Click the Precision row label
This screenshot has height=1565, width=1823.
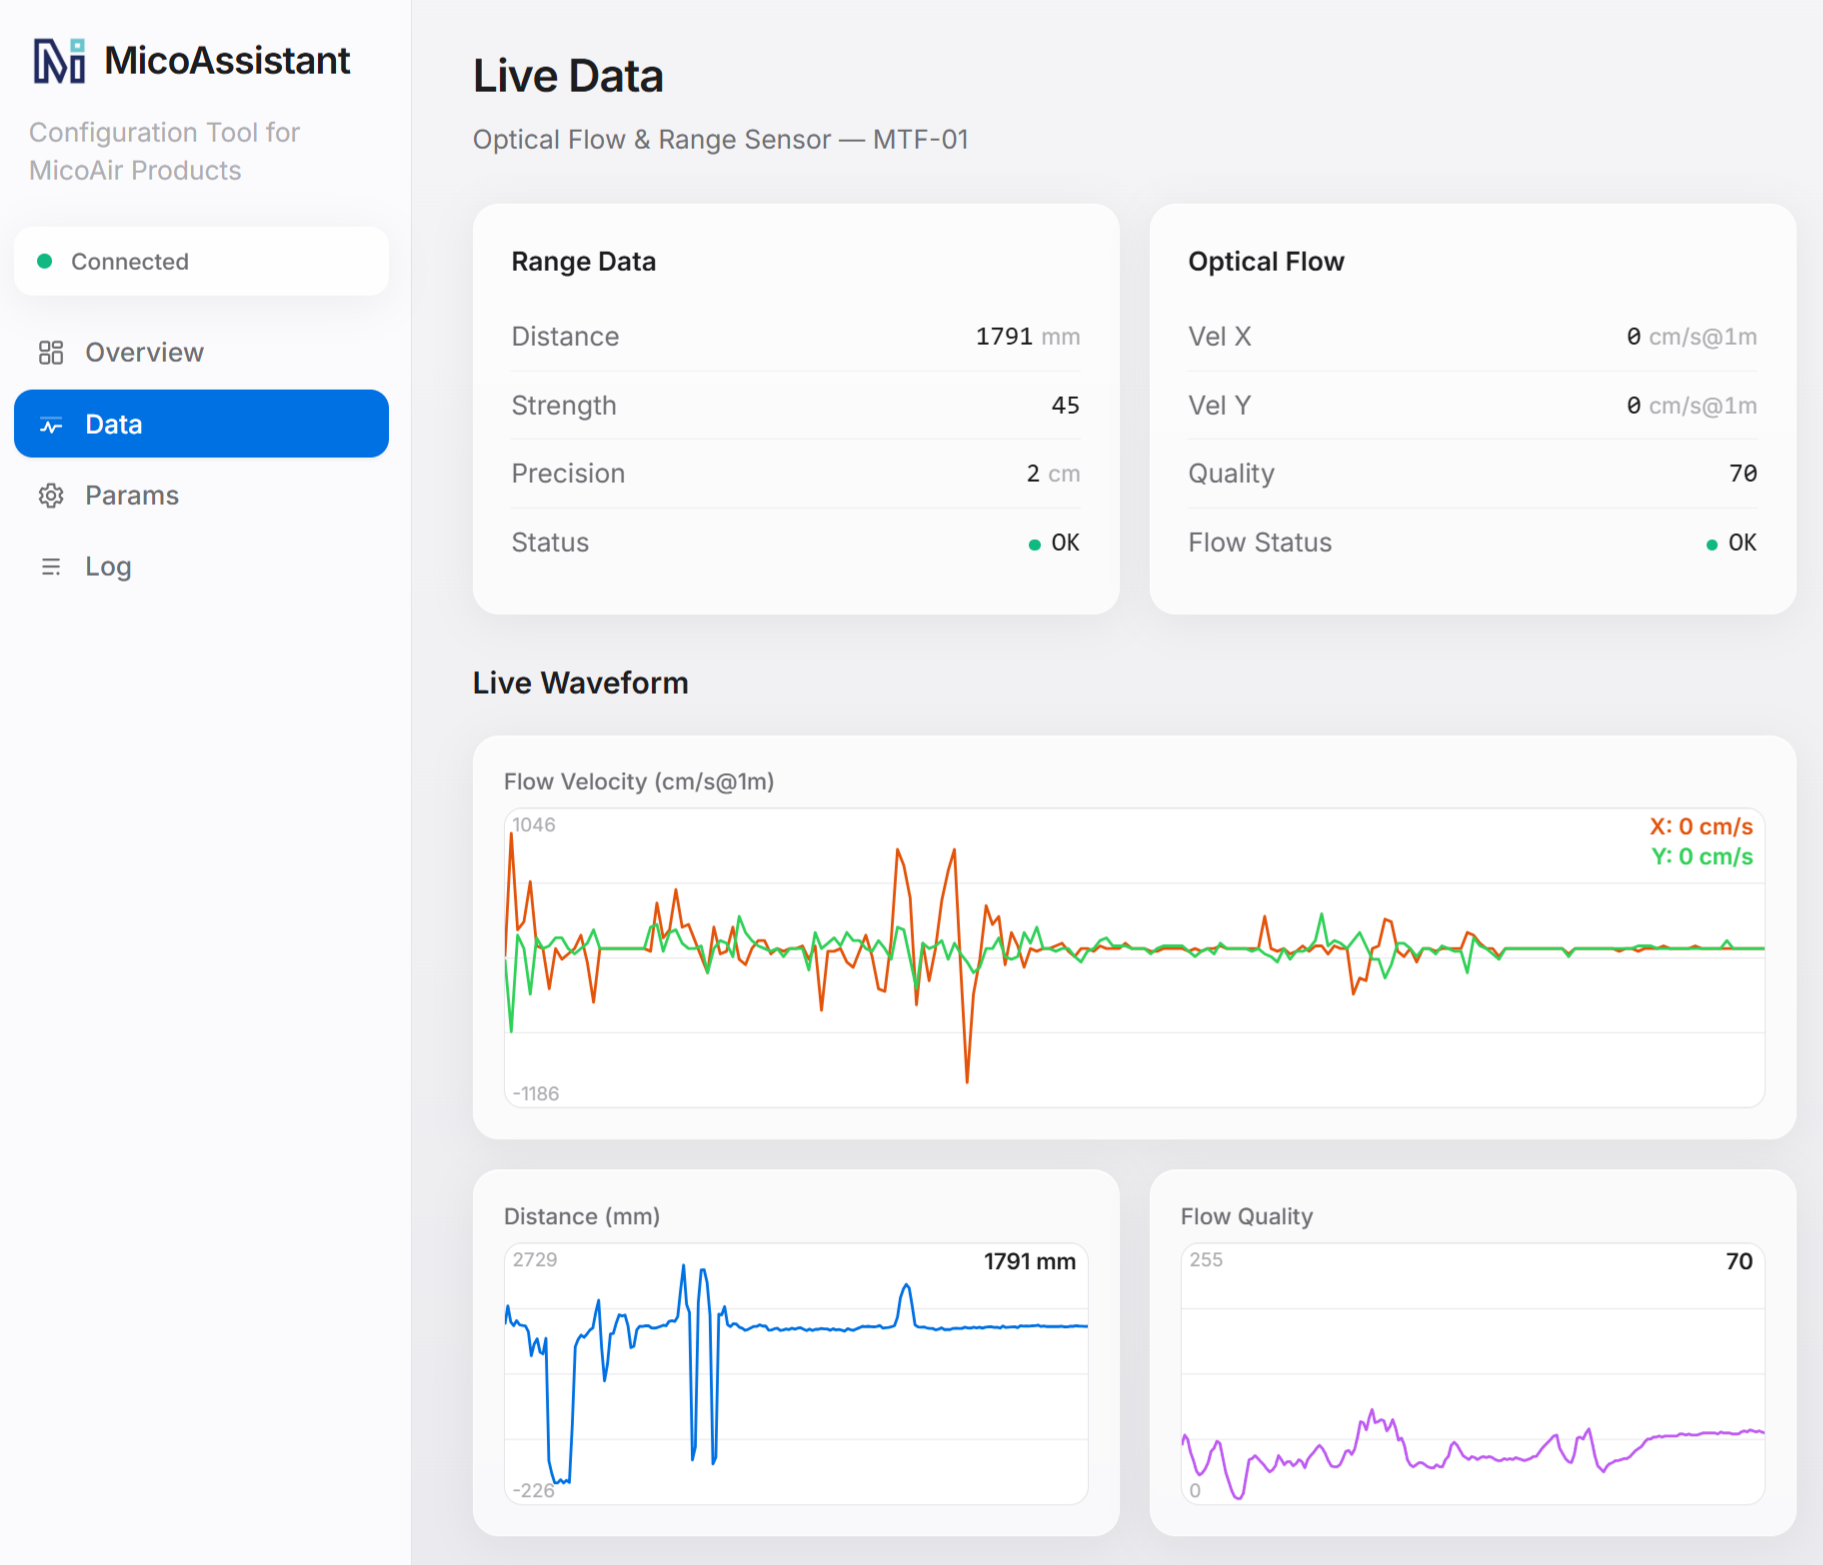pos(568,473)
